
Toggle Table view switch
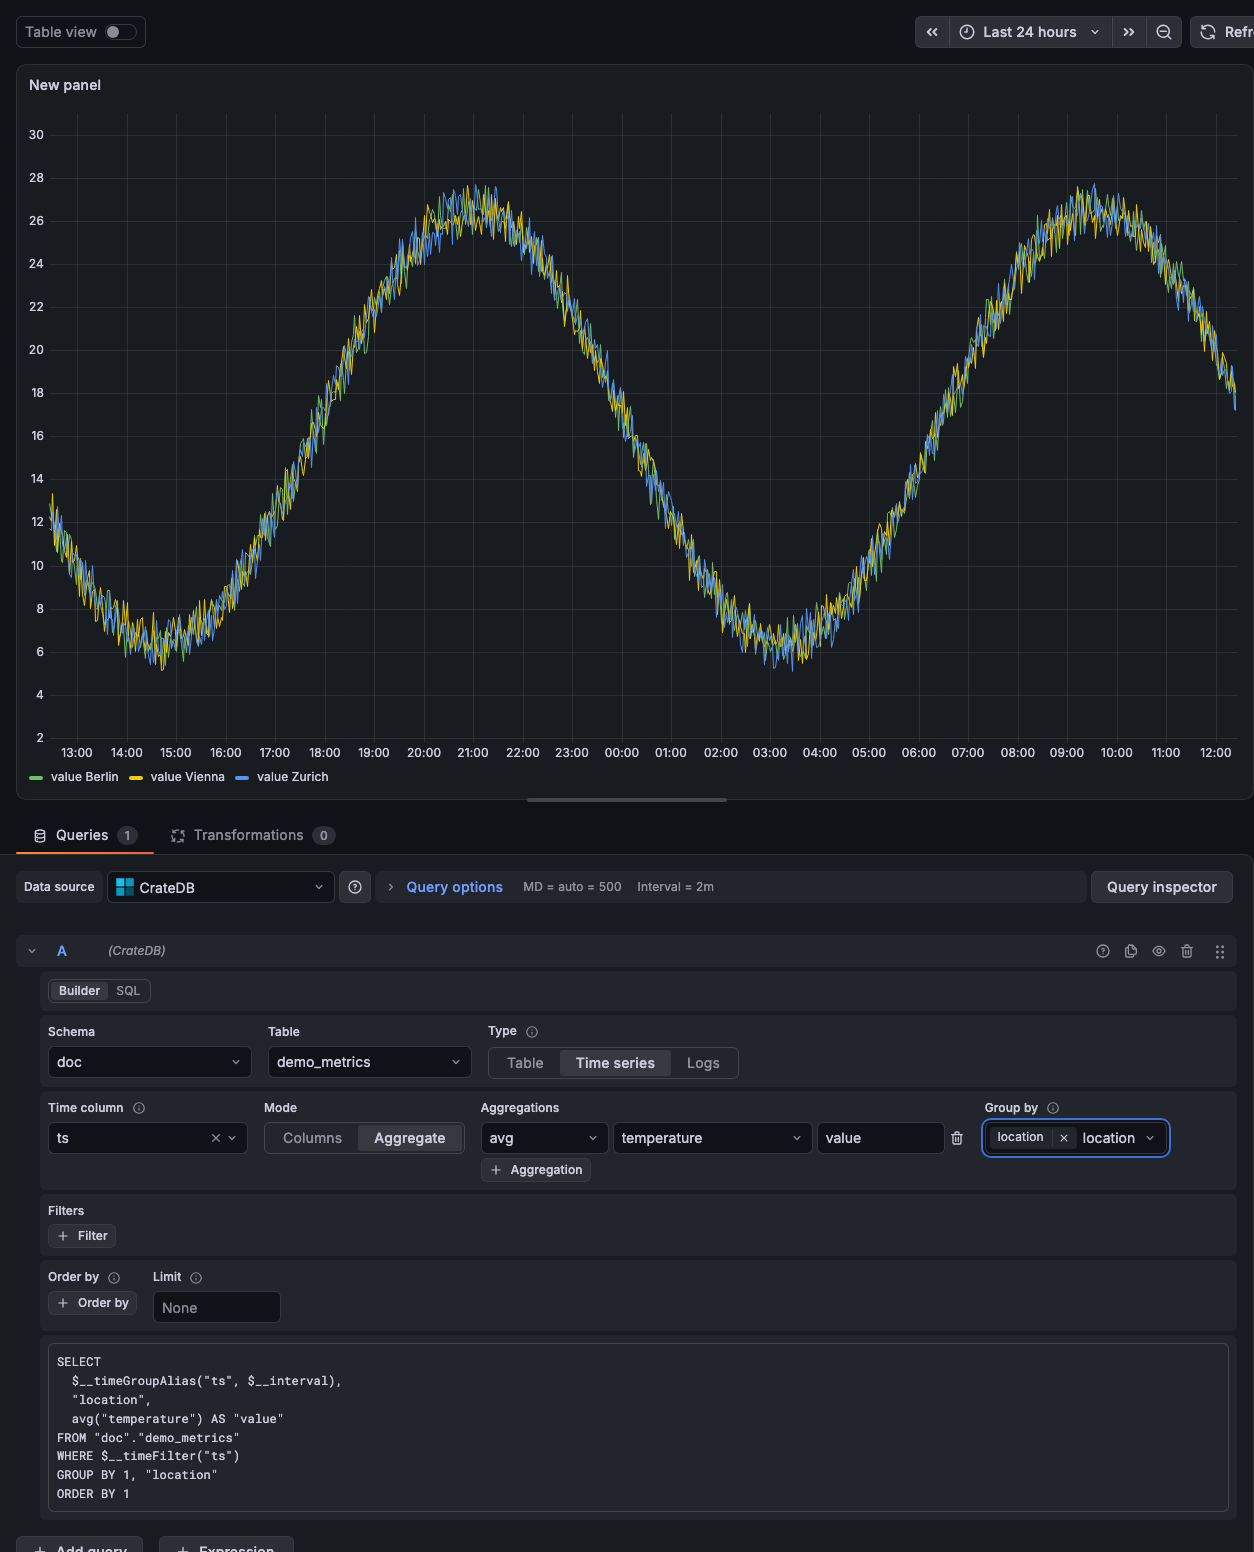pos(121,32)
